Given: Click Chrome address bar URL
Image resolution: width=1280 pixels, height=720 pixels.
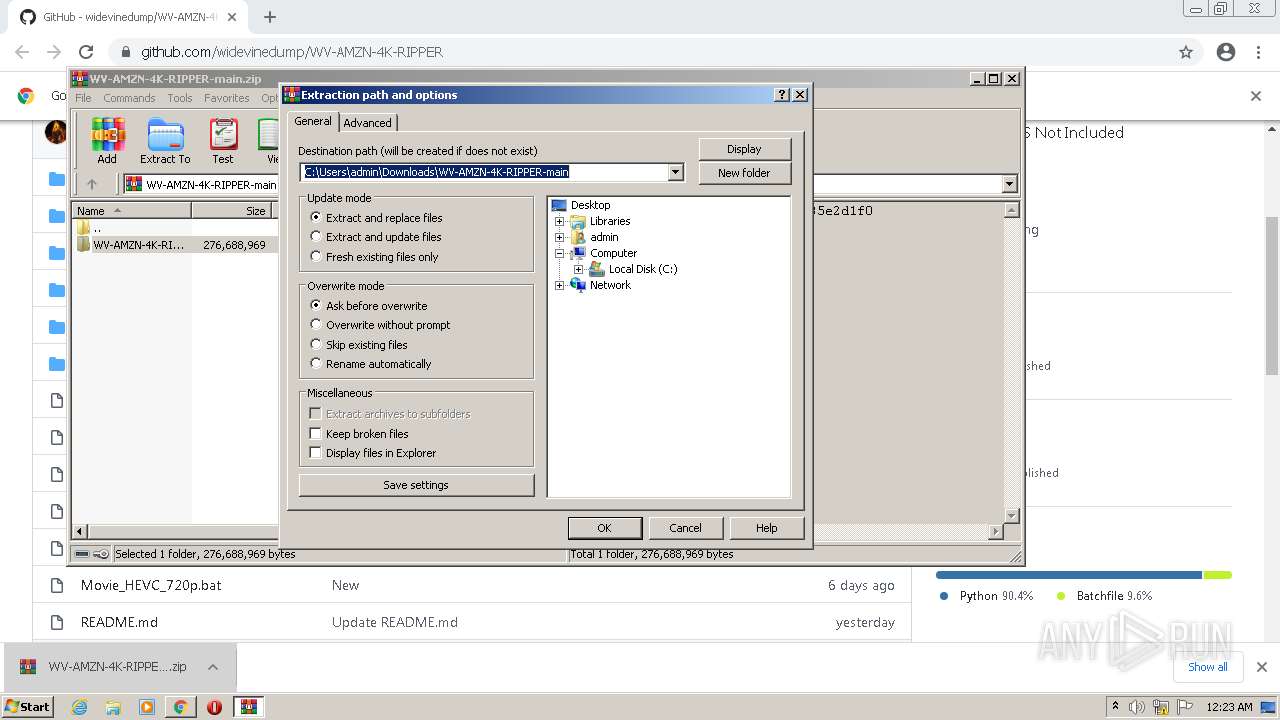Looking at the screenshot, I should (x=292, y=52).
